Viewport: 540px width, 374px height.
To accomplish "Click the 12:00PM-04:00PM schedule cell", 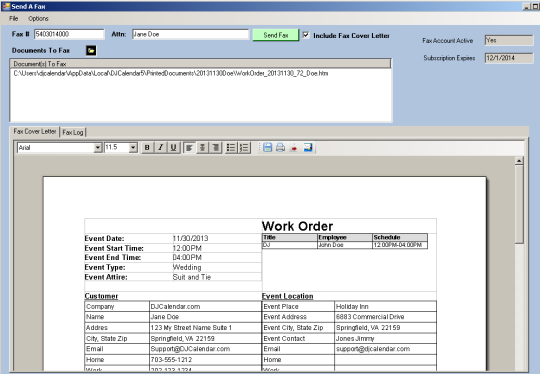I will (x=400, y=245).
